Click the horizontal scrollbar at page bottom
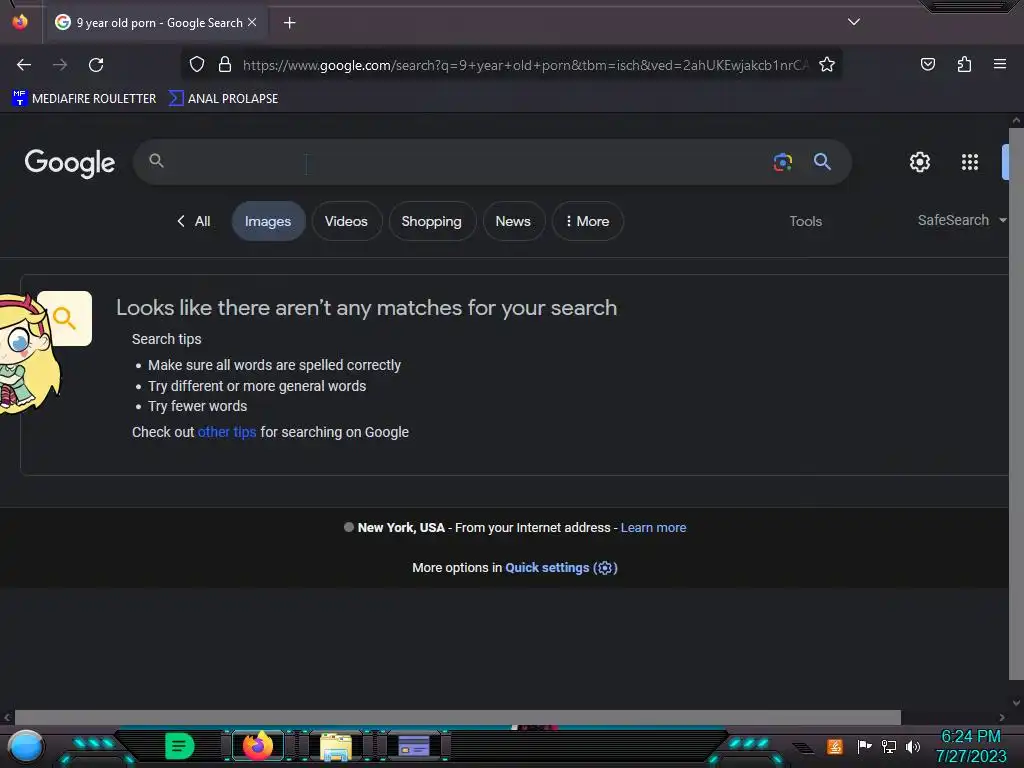 pos(457,717)
